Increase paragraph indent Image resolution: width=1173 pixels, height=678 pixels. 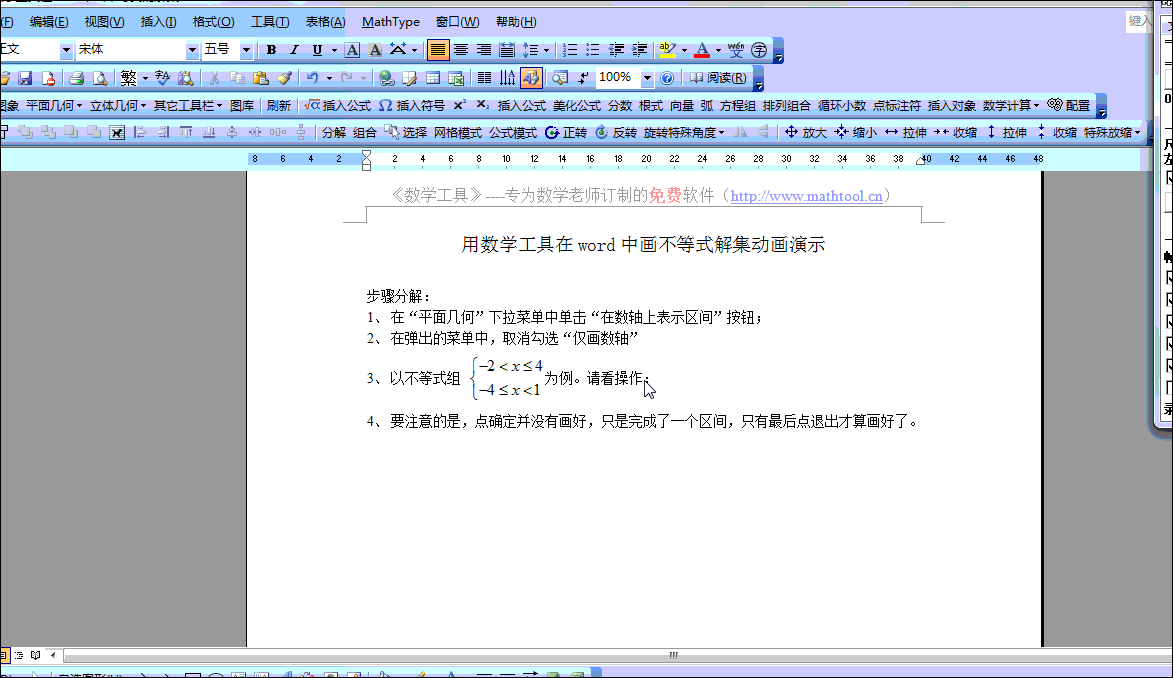click(x=640, y=50)
